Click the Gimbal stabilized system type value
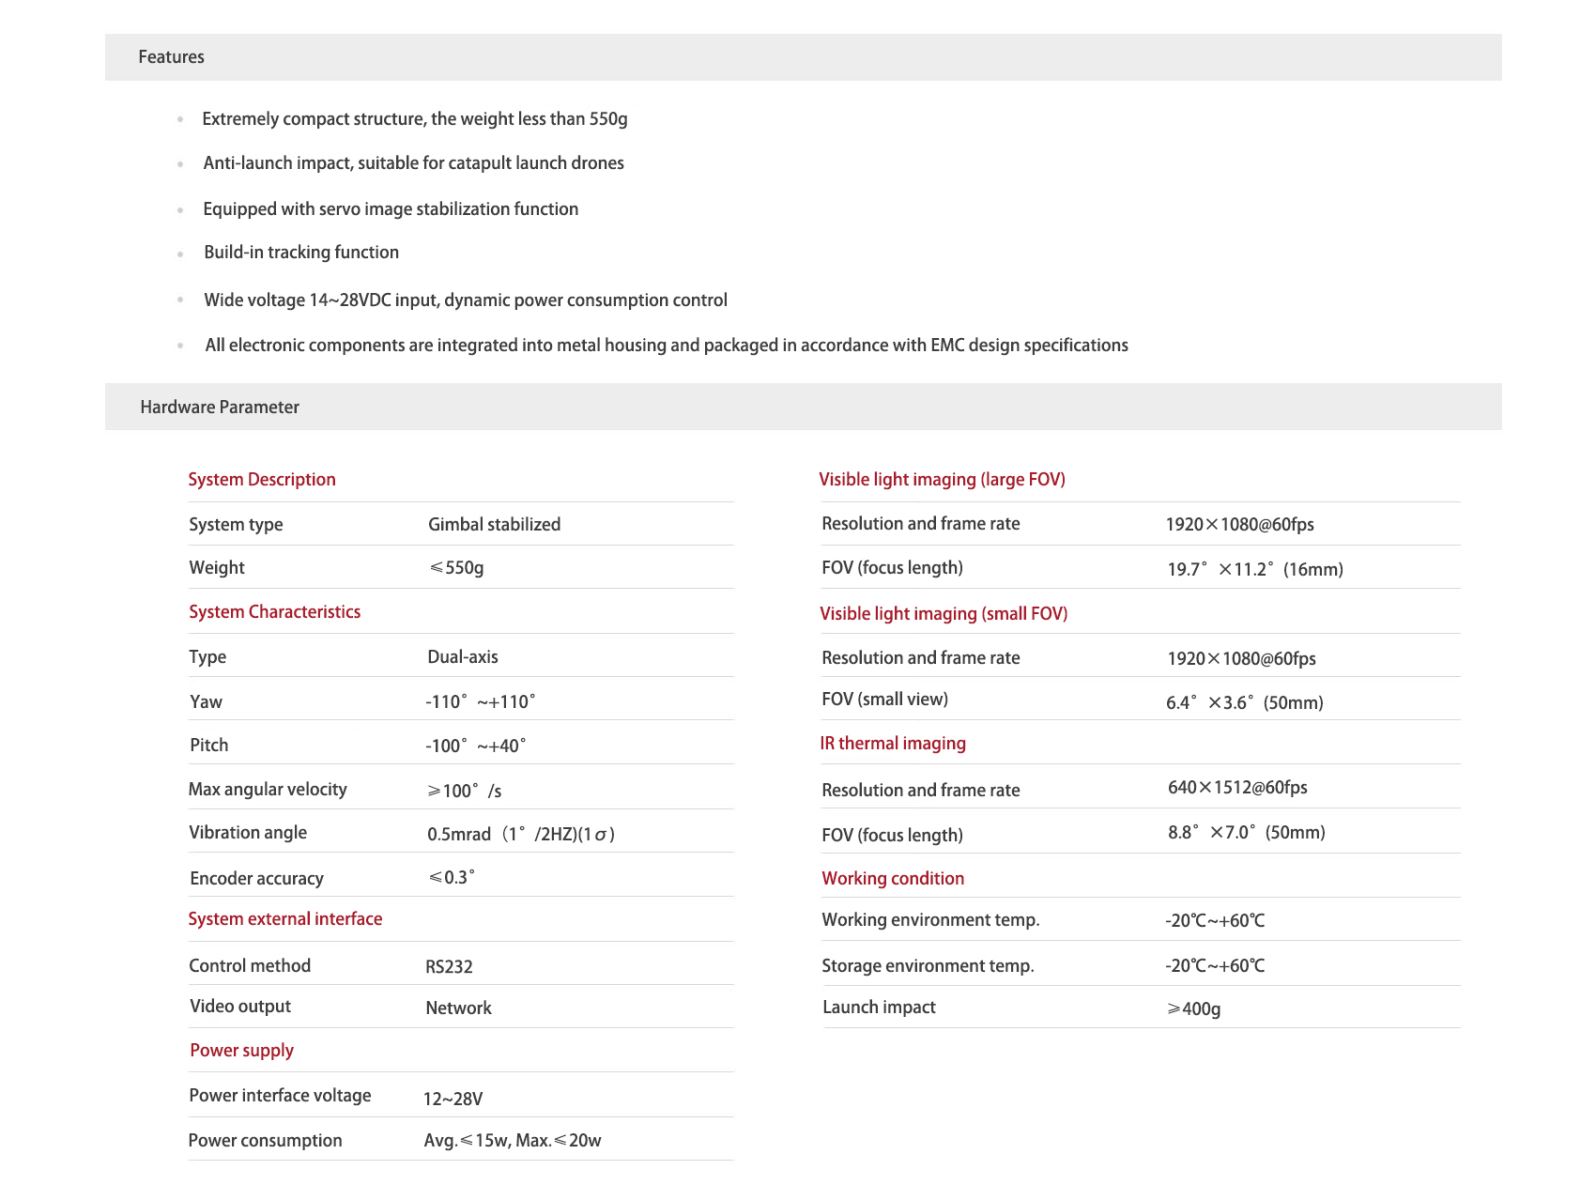 494,524
